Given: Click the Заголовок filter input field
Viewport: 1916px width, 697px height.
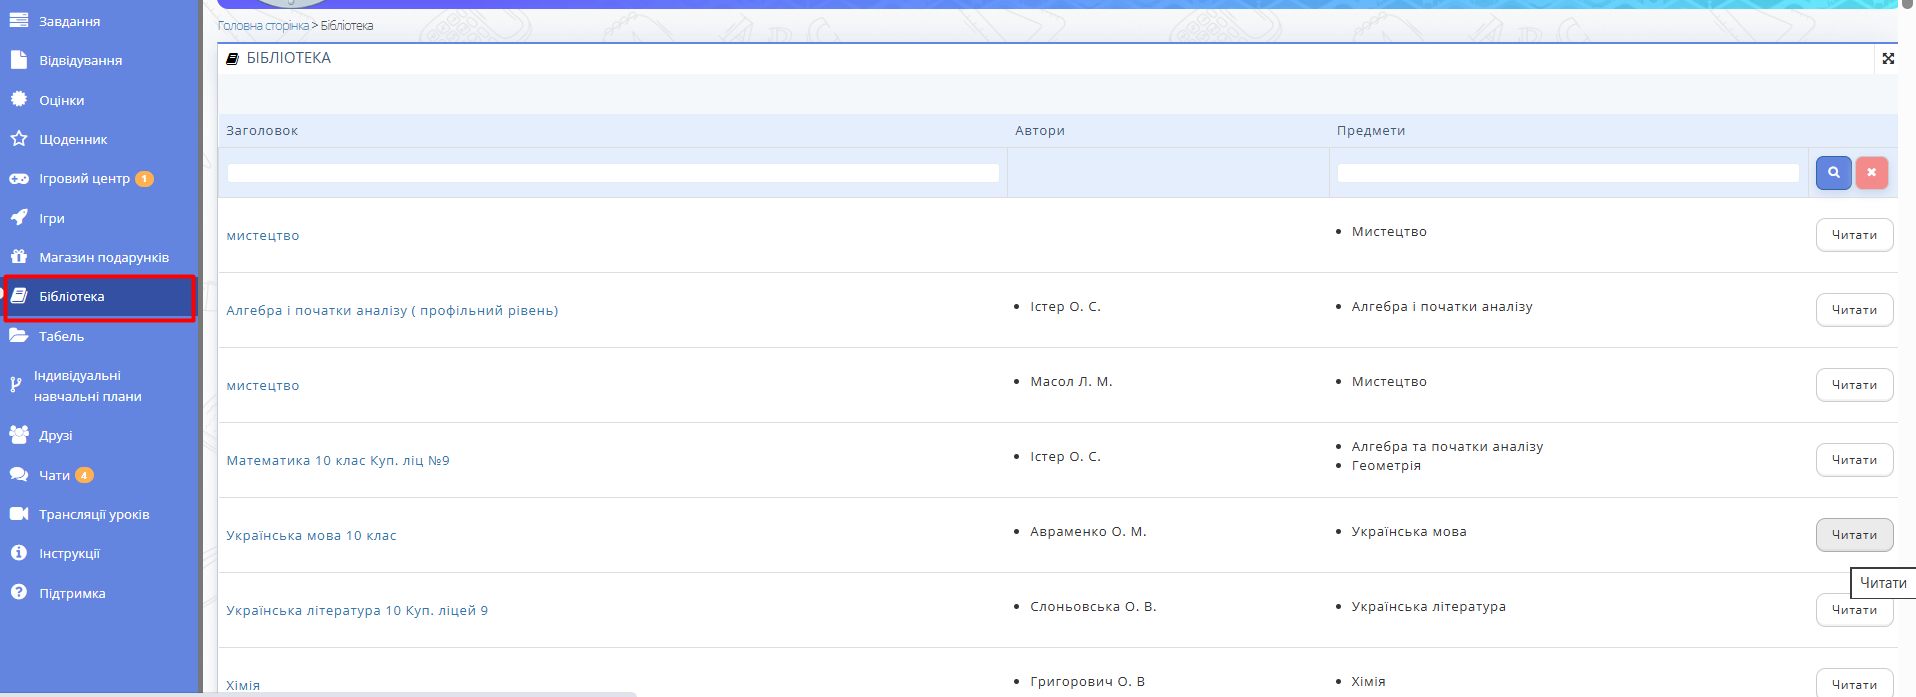Looking at the screenshot, I should pos(613,173).
